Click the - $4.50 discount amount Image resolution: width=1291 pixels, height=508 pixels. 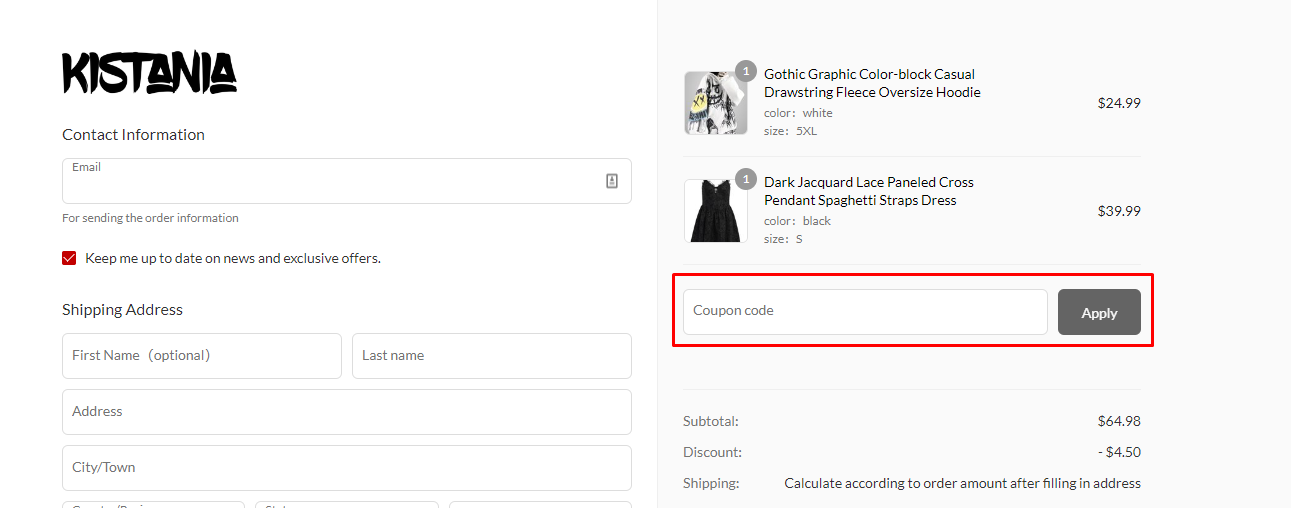(x=1119, y=452)
